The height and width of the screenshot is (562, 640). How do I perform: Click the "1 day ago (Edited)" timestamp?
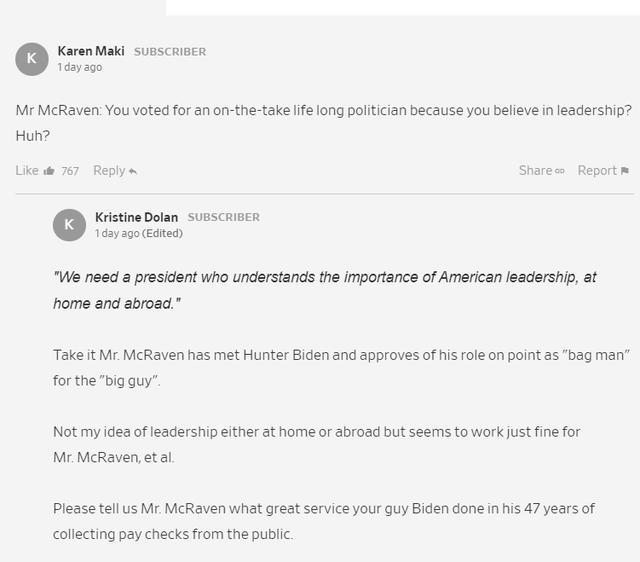pos(139,233)
